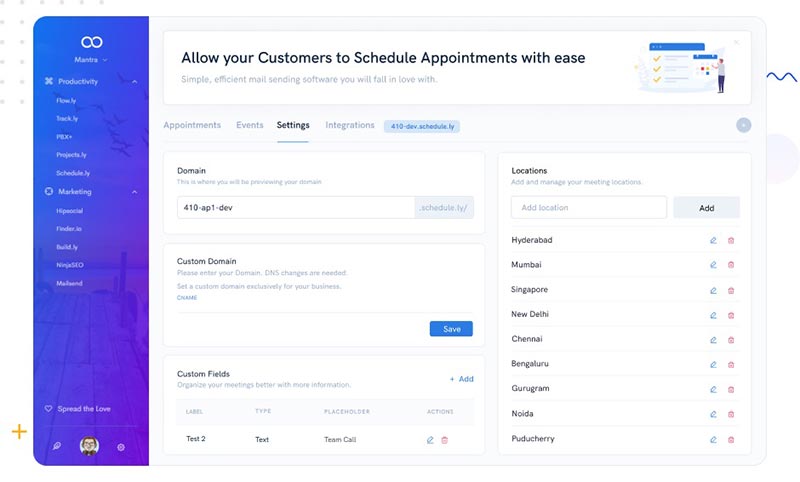Open the user avatar profile
This screenshot has height=482, width=800.
pyautogui.click(x=89, y=446)
